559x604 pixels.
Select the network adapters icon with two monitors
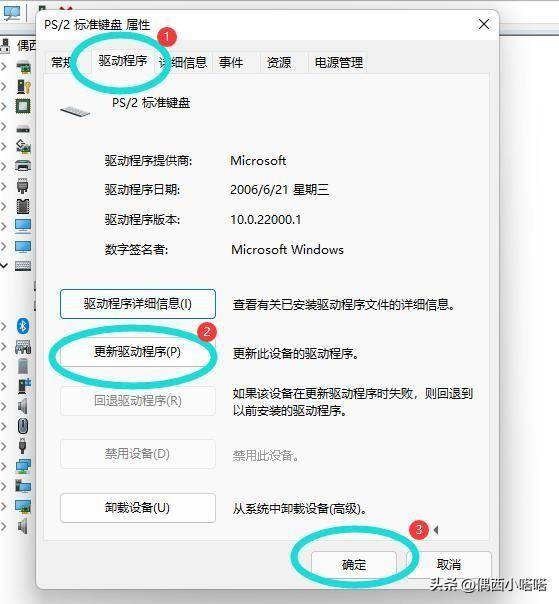23,466
